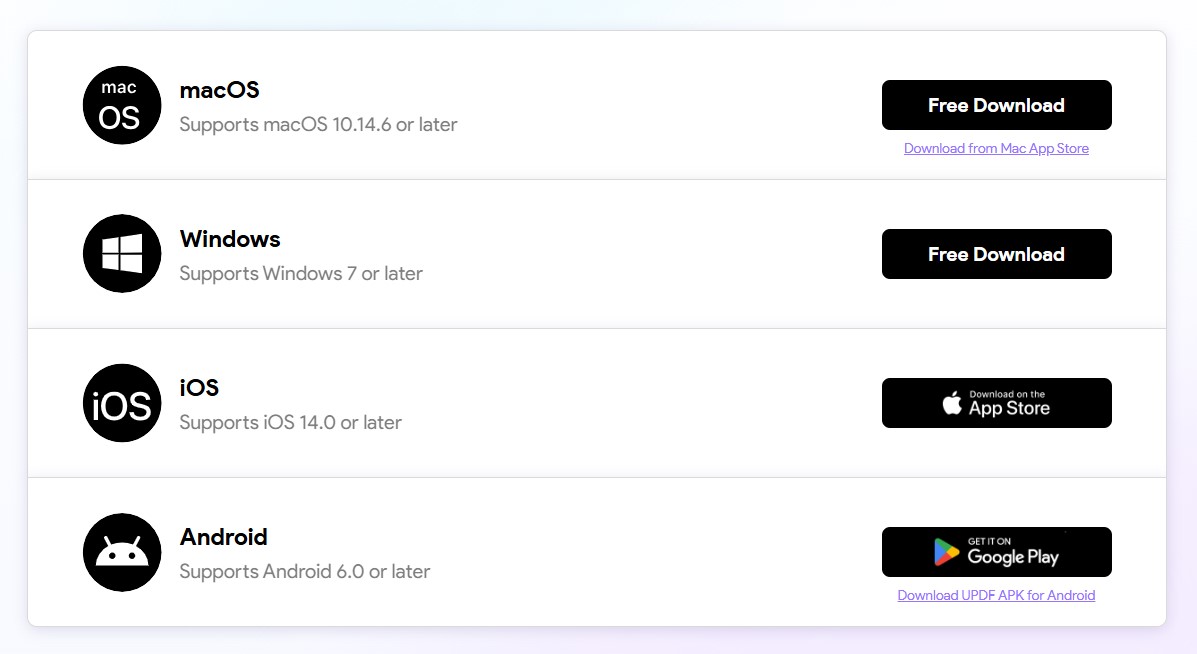
Task: Click the 'Supports macOS 10.14.6 or later' text
Action: (x=318, y=124)
